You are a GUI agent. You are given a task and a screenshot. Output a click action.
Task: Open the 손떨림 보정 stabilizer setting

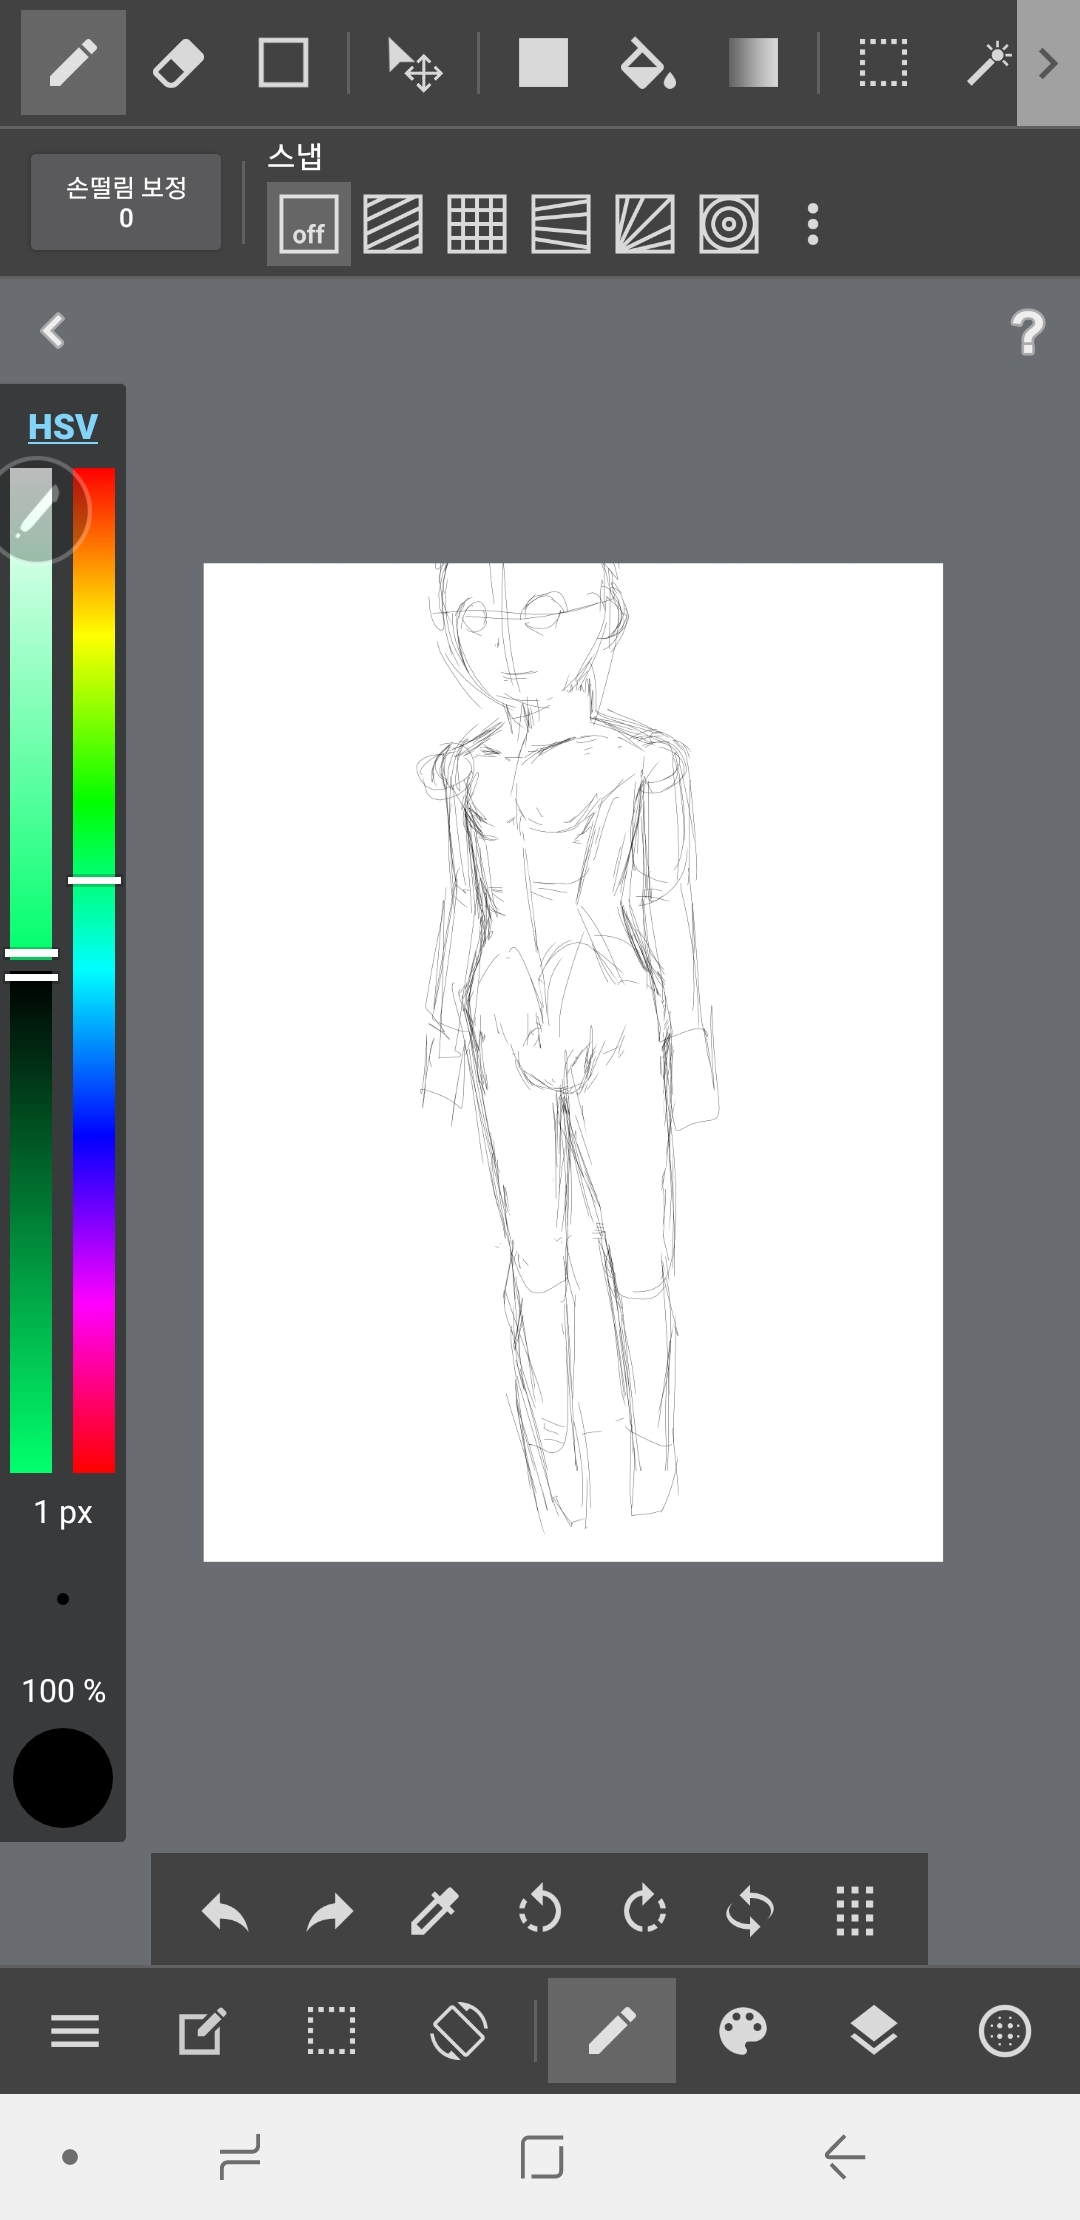pyautogui.click(x=126, y=201)
